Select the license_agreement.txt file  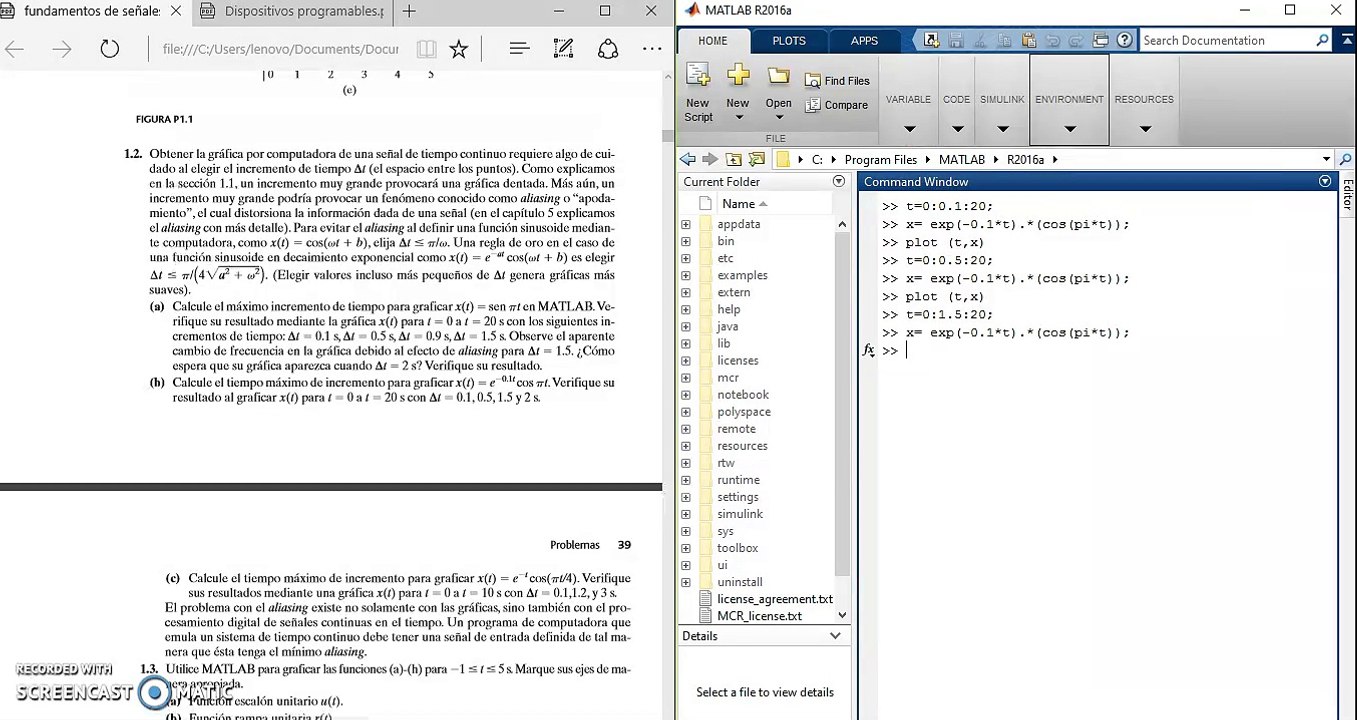[x=775, y=599]
